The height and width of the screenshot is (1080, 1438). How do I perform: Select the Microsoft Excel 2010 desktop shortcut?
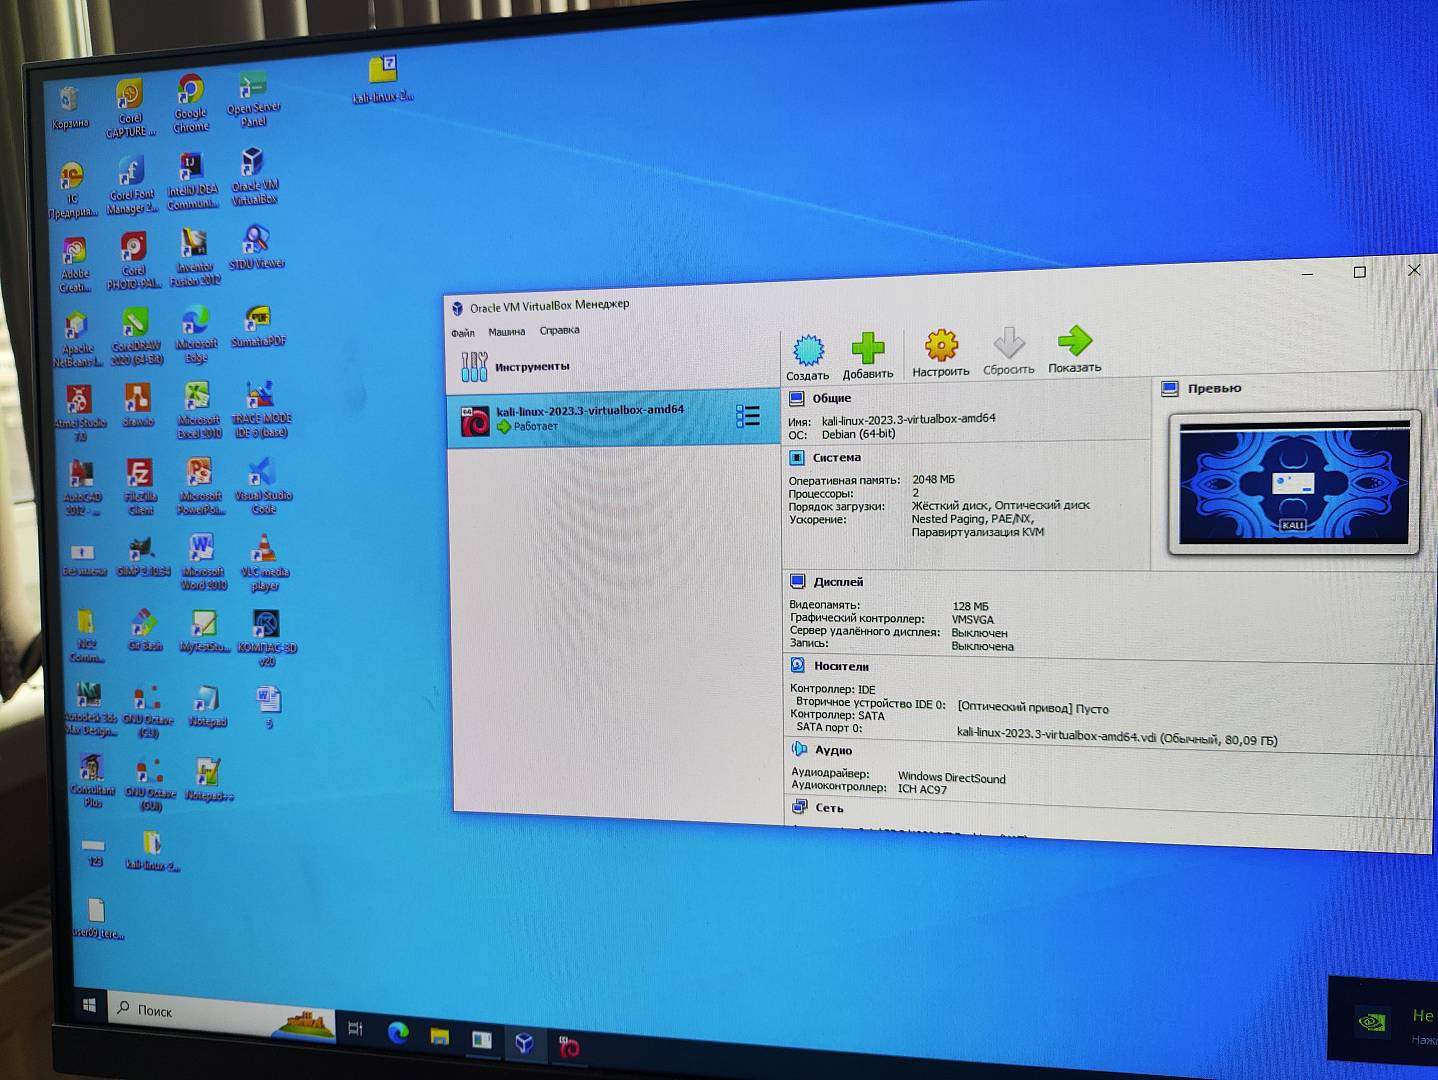point(198,411)
